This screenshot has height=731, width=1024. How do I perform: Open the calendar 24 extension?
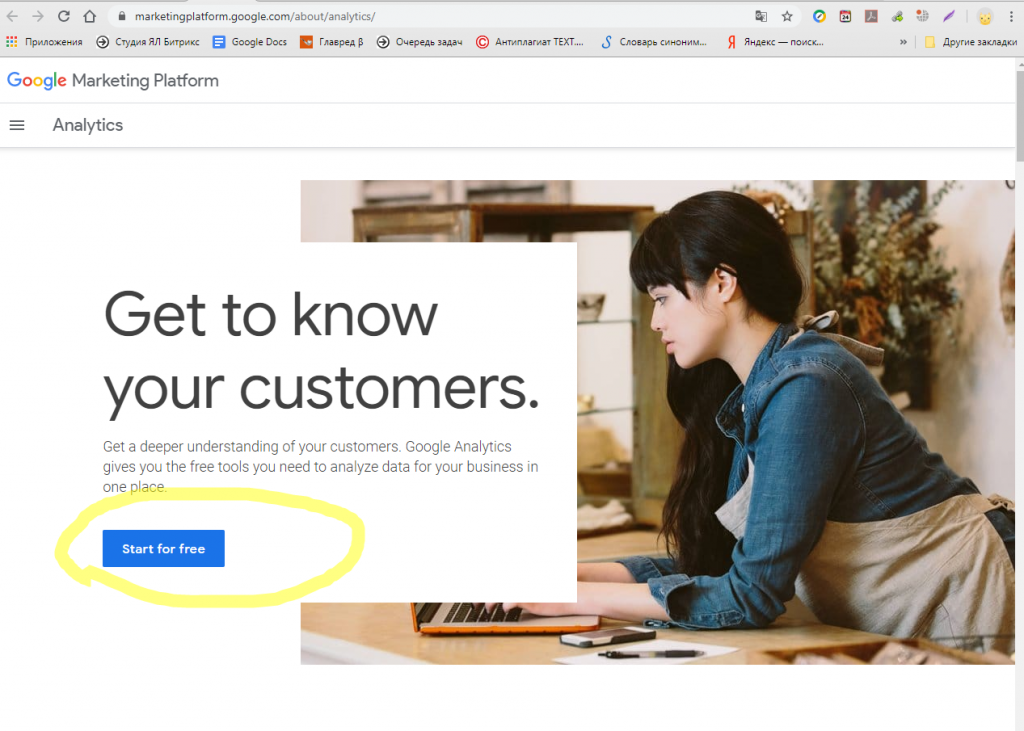click(x=845, y=16)
